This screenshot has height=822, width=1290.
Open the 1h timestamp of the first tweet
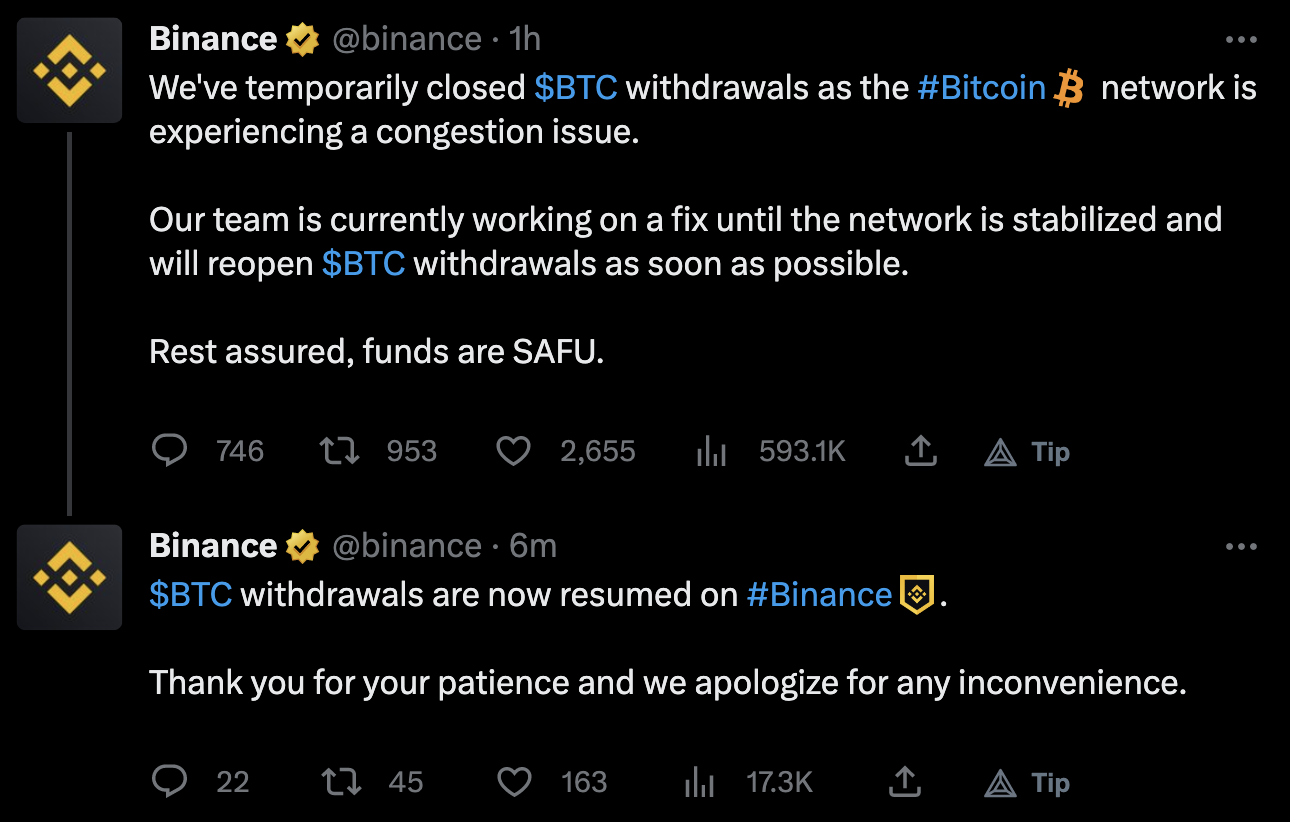point(525,40)
